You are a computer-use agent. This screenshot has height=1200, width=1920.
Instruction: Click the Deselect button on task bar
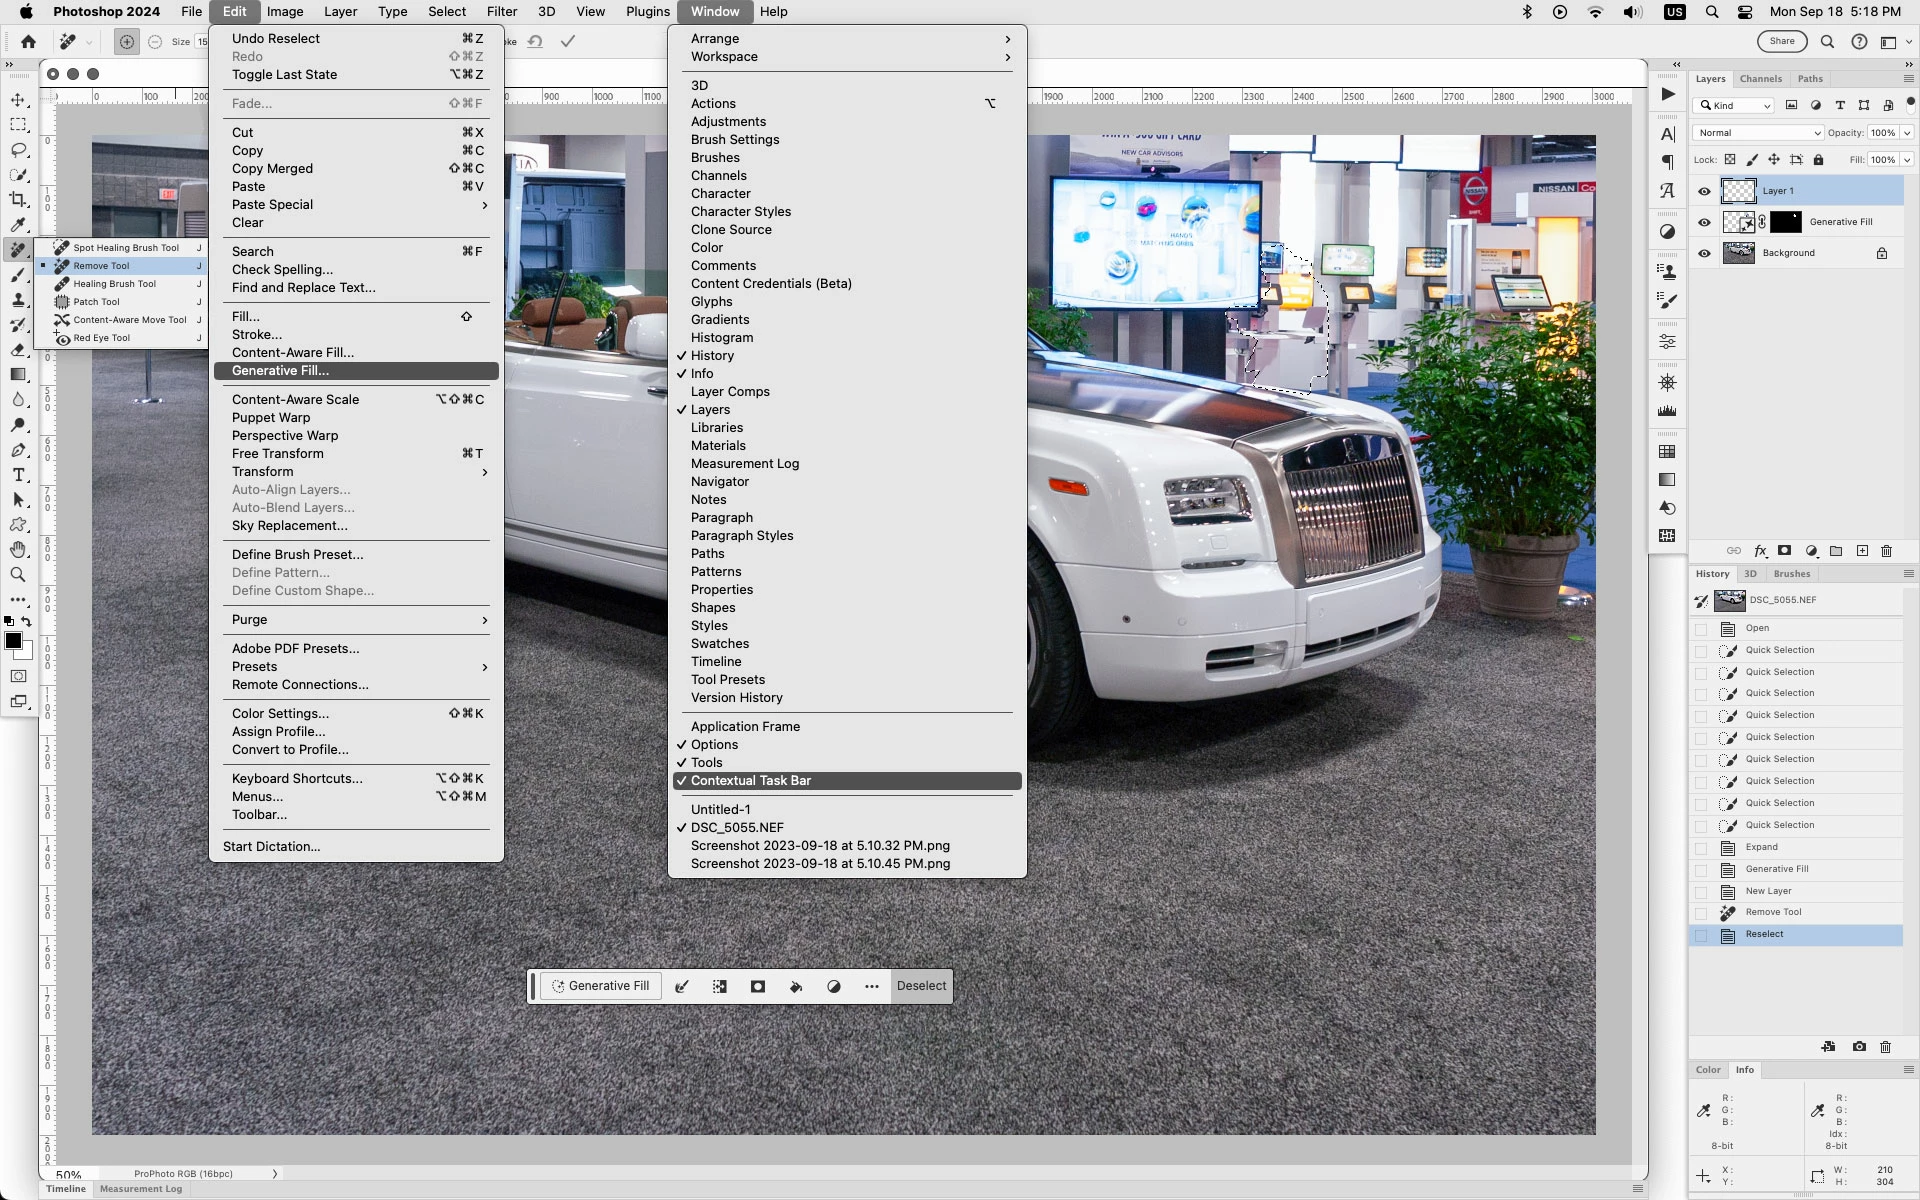point(920,986)
